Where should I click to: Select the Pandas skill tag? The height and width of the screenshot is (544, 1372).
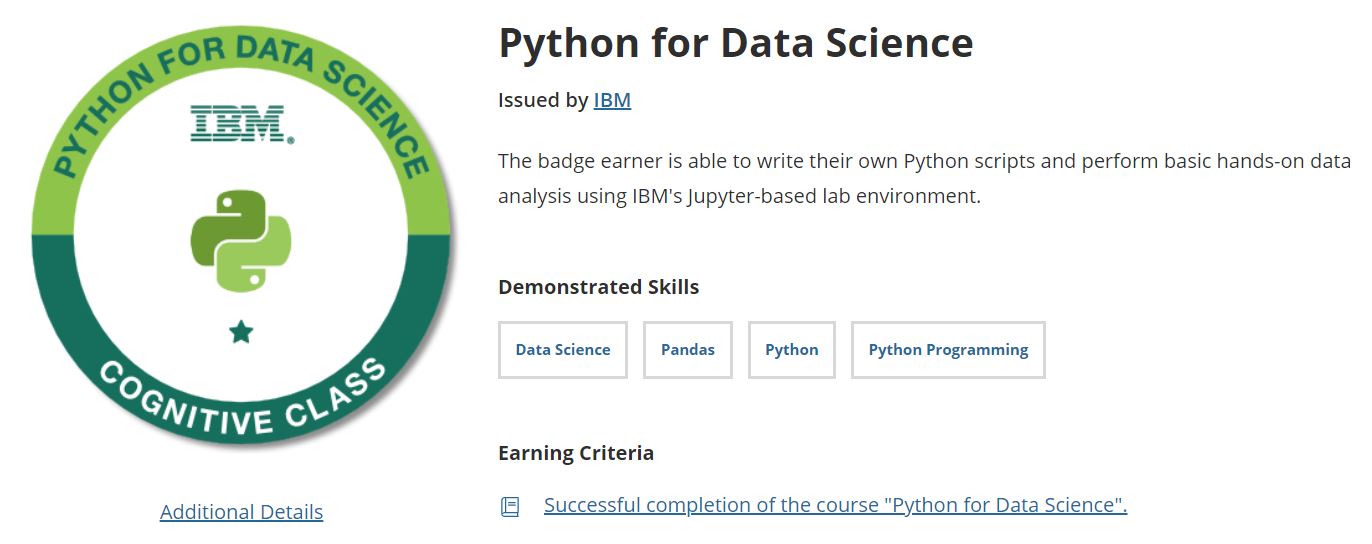(x=687, y=350)
